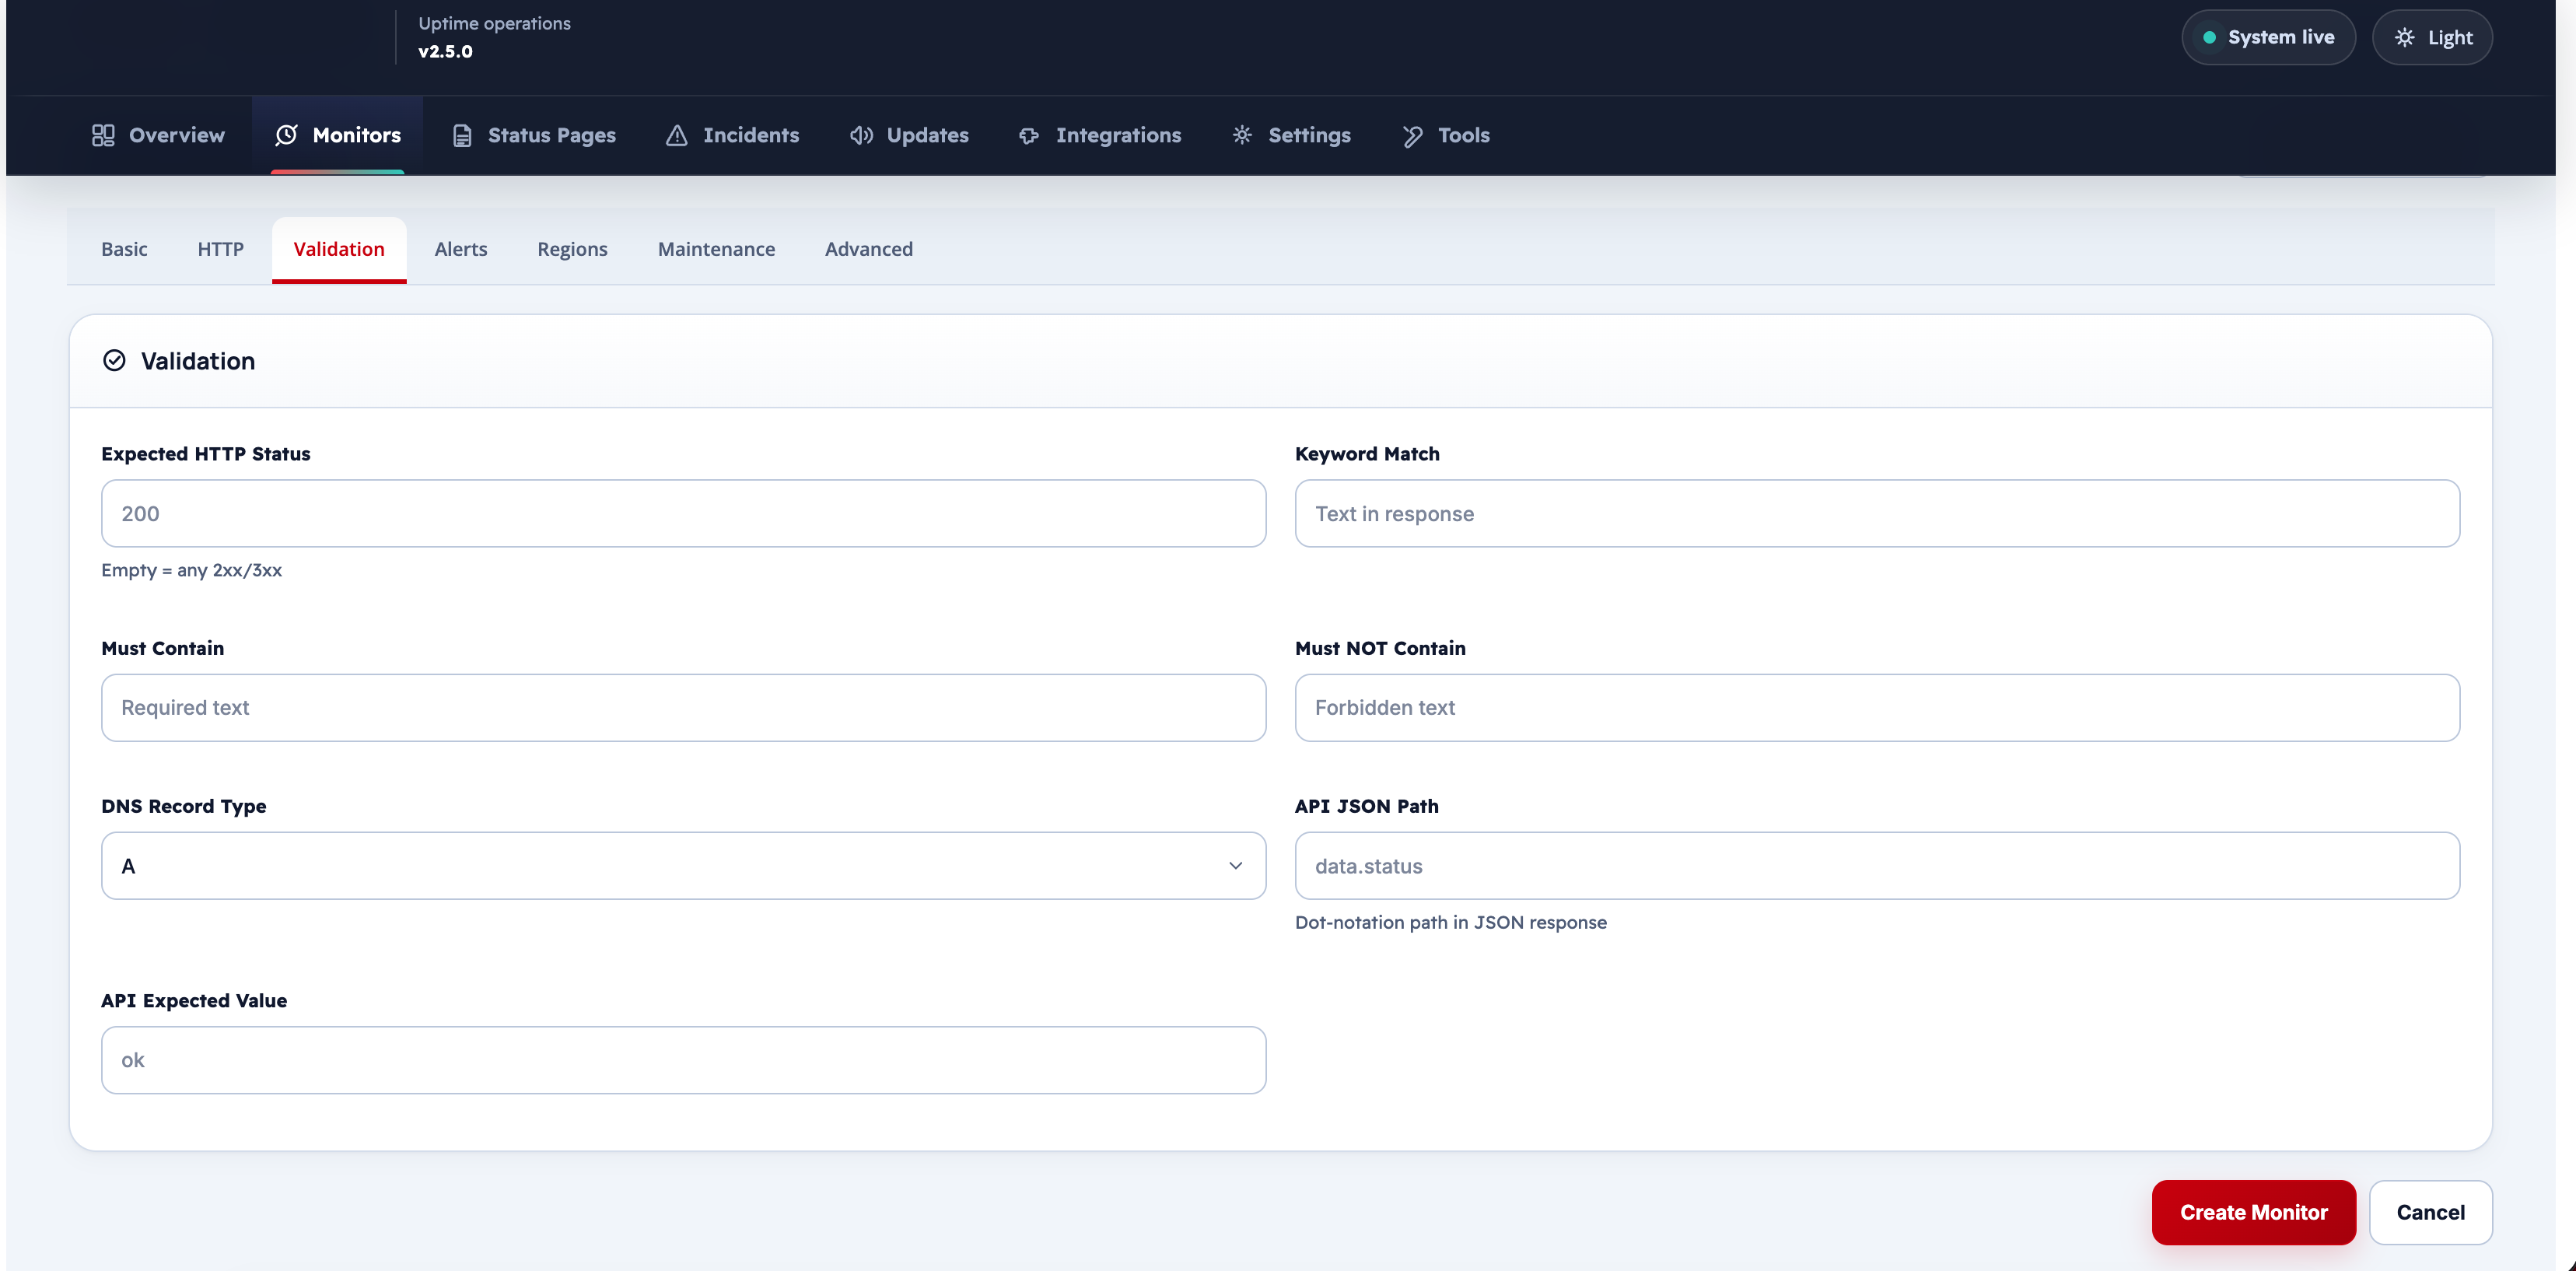Click the System live status pill
2576x1271 pixels.
click(x=2268, y=38)
